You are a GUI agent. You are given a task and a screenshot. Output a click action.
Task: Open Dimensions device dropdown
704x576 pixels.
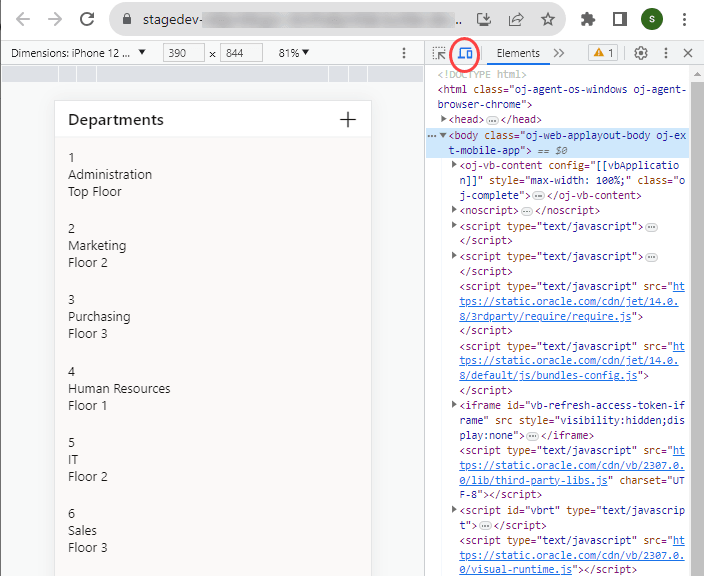tap(78, 53)
